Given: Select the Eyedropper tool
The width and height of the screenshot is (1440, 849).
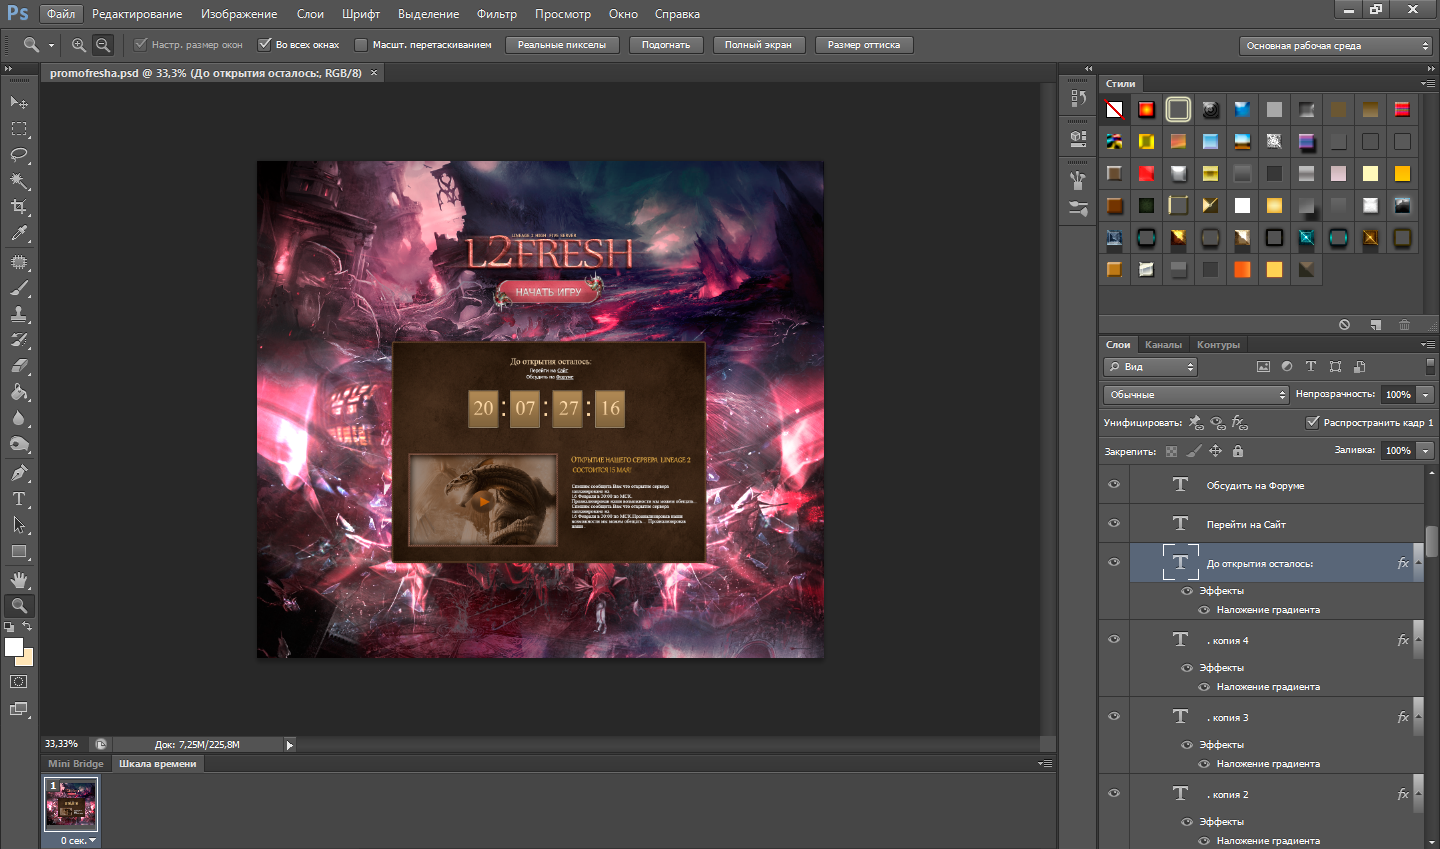Looking at the screenshot, I should pyautogui.click(x=19, y=234).
